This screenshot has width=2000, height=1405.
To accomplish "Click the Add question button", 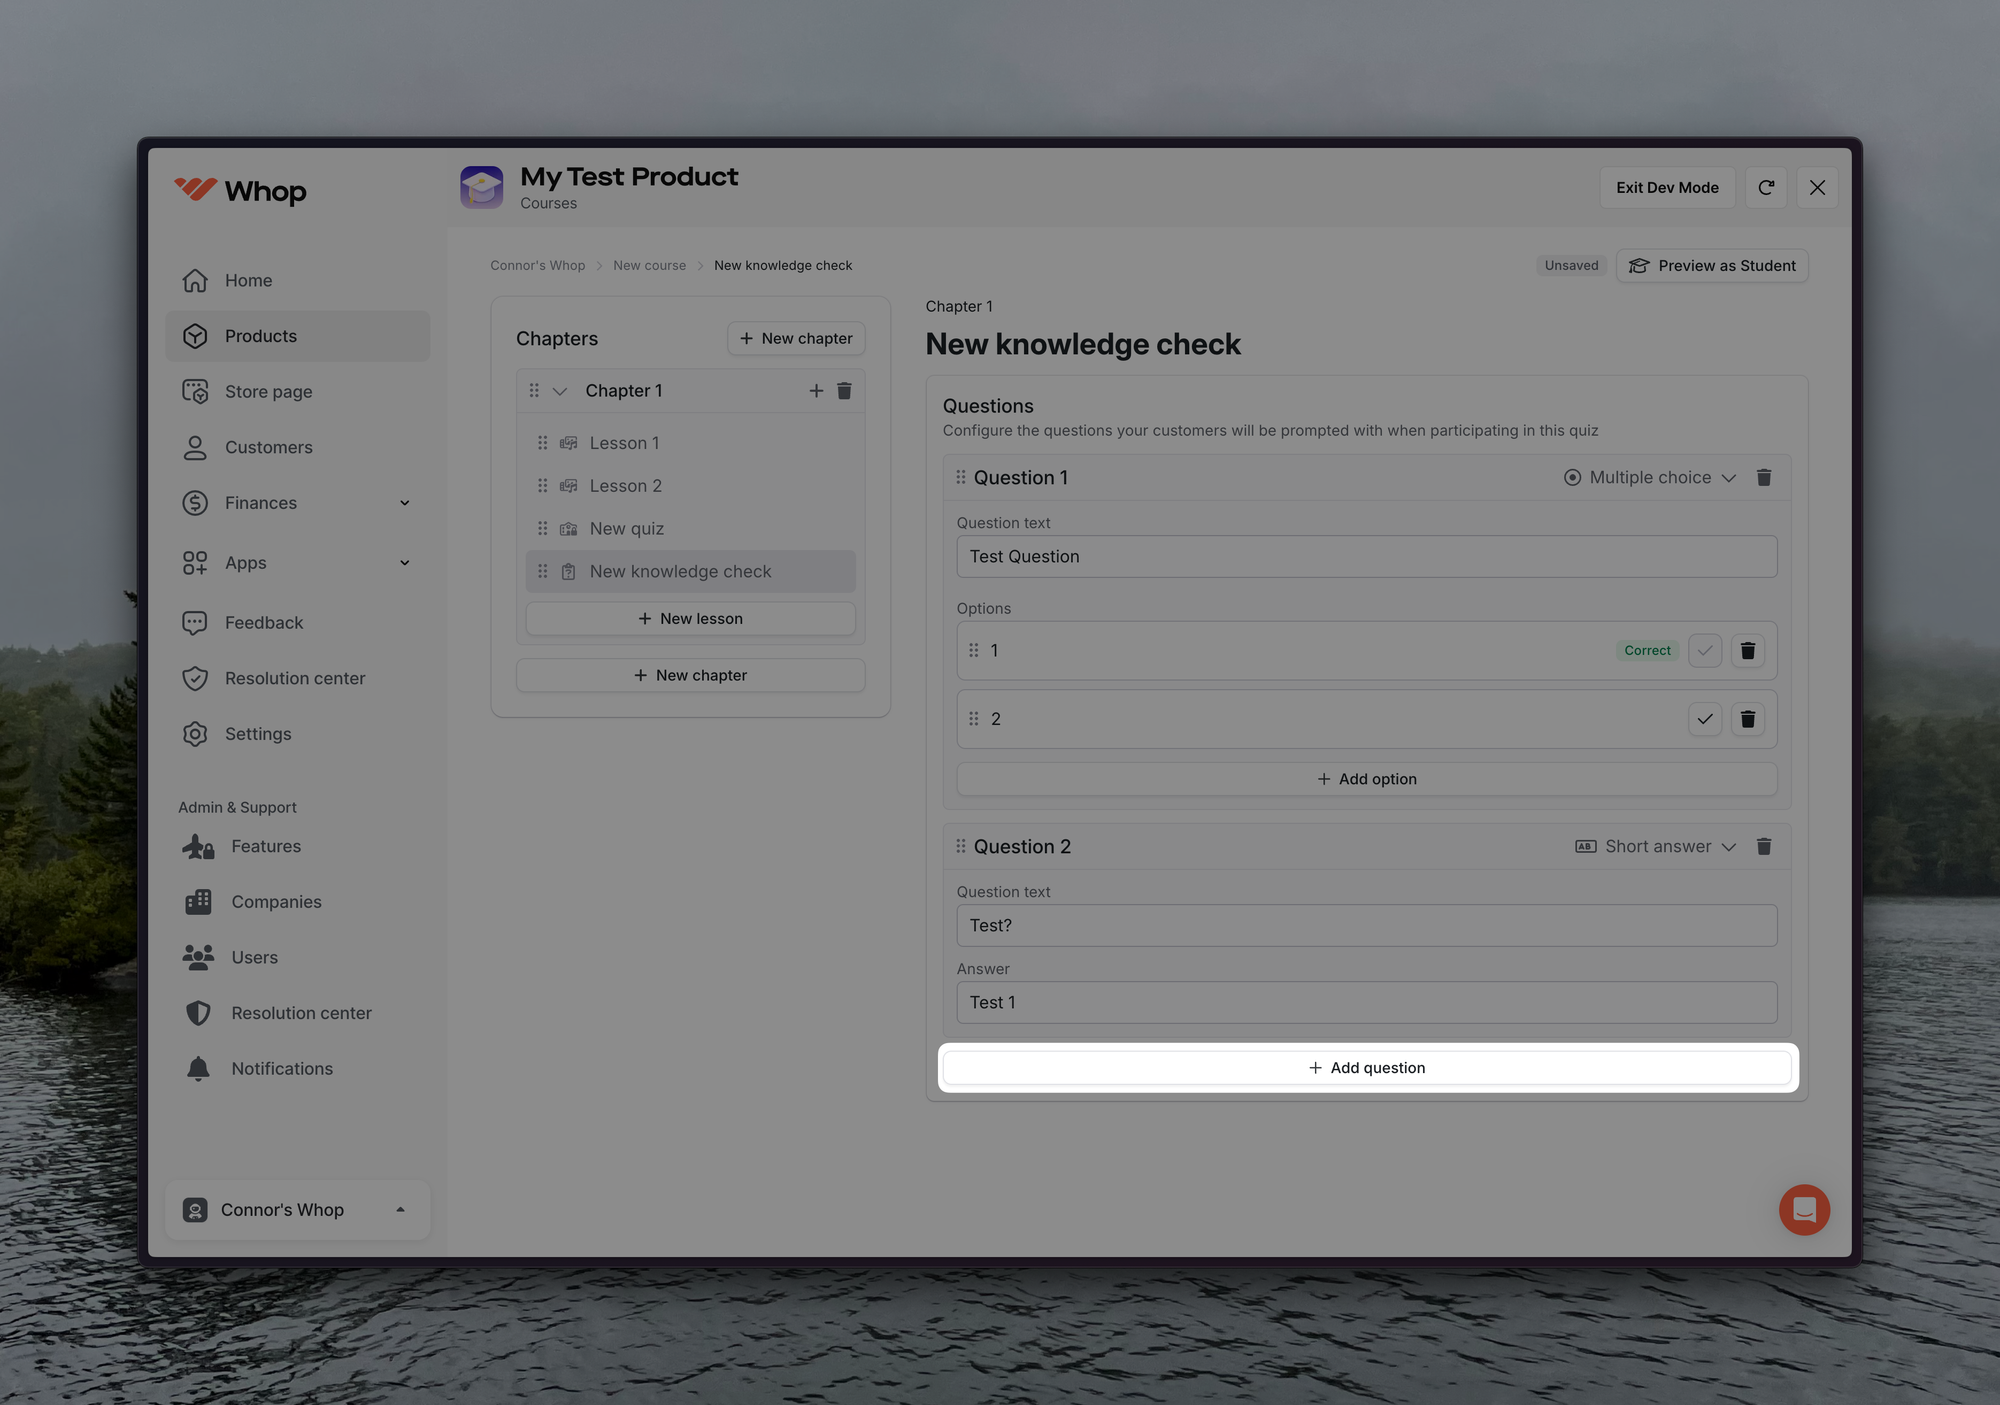I will coord(1366,1068).
